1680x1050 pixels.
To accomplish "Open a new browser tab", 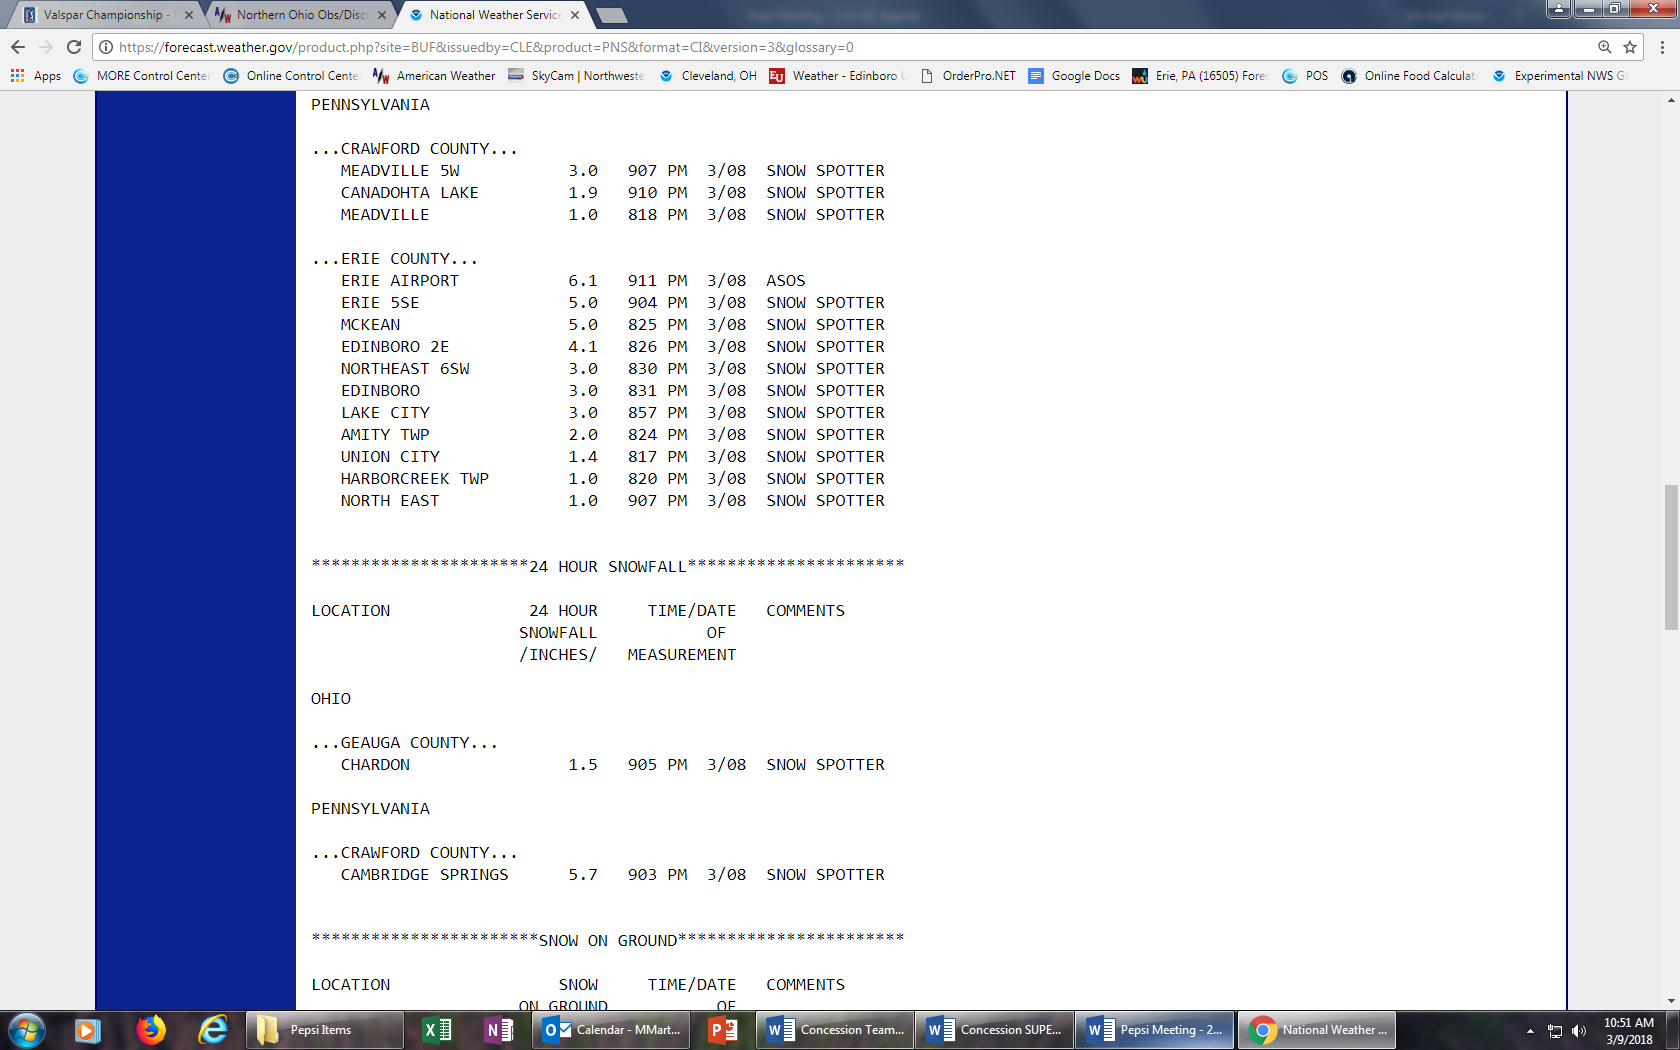I will click(x=611, y=15).
